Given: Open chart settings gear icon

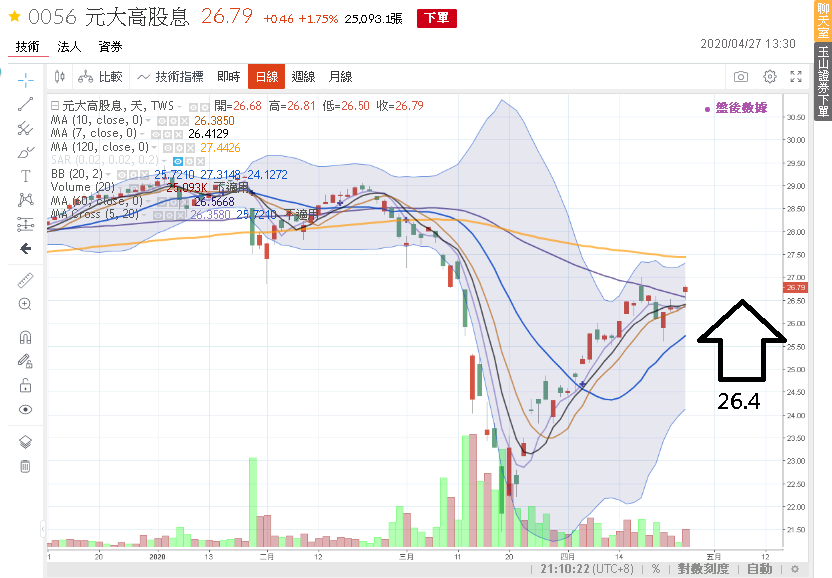Looking at the screenshot, I should coord(769,77).
